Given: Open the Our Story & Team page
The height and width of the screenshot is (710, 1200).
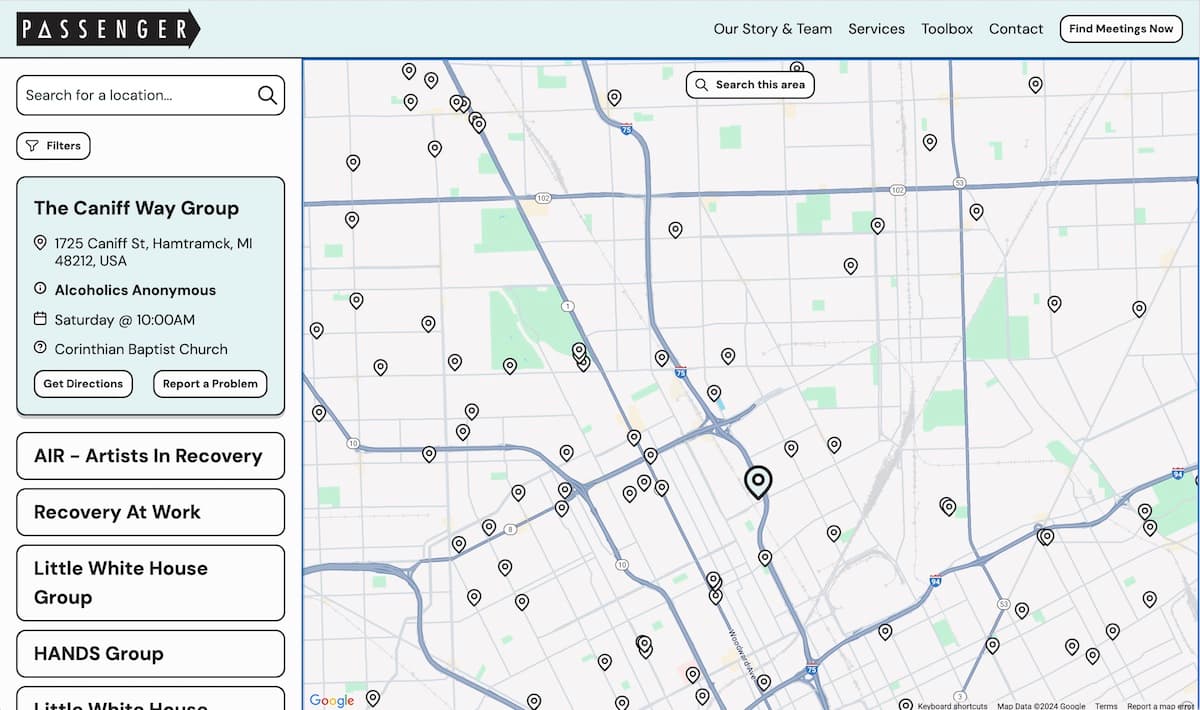Looking at the screenshot, I should 772,29.
